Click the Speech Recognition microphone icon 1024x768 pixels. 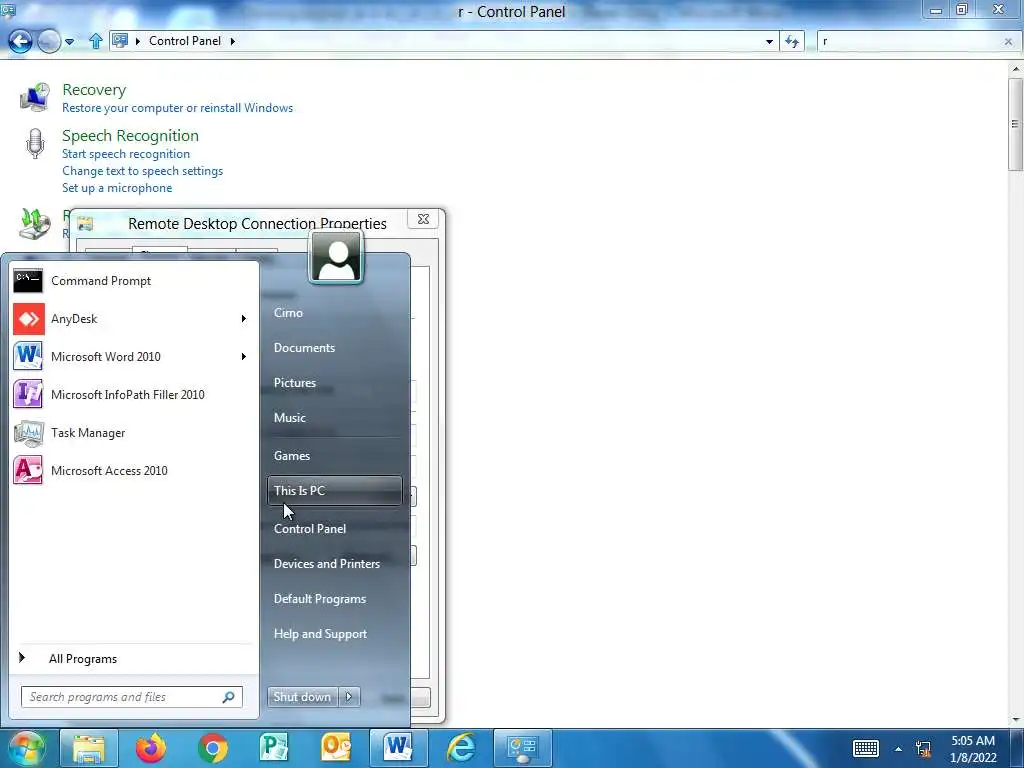pyautogui.click(x=35, y=144)
